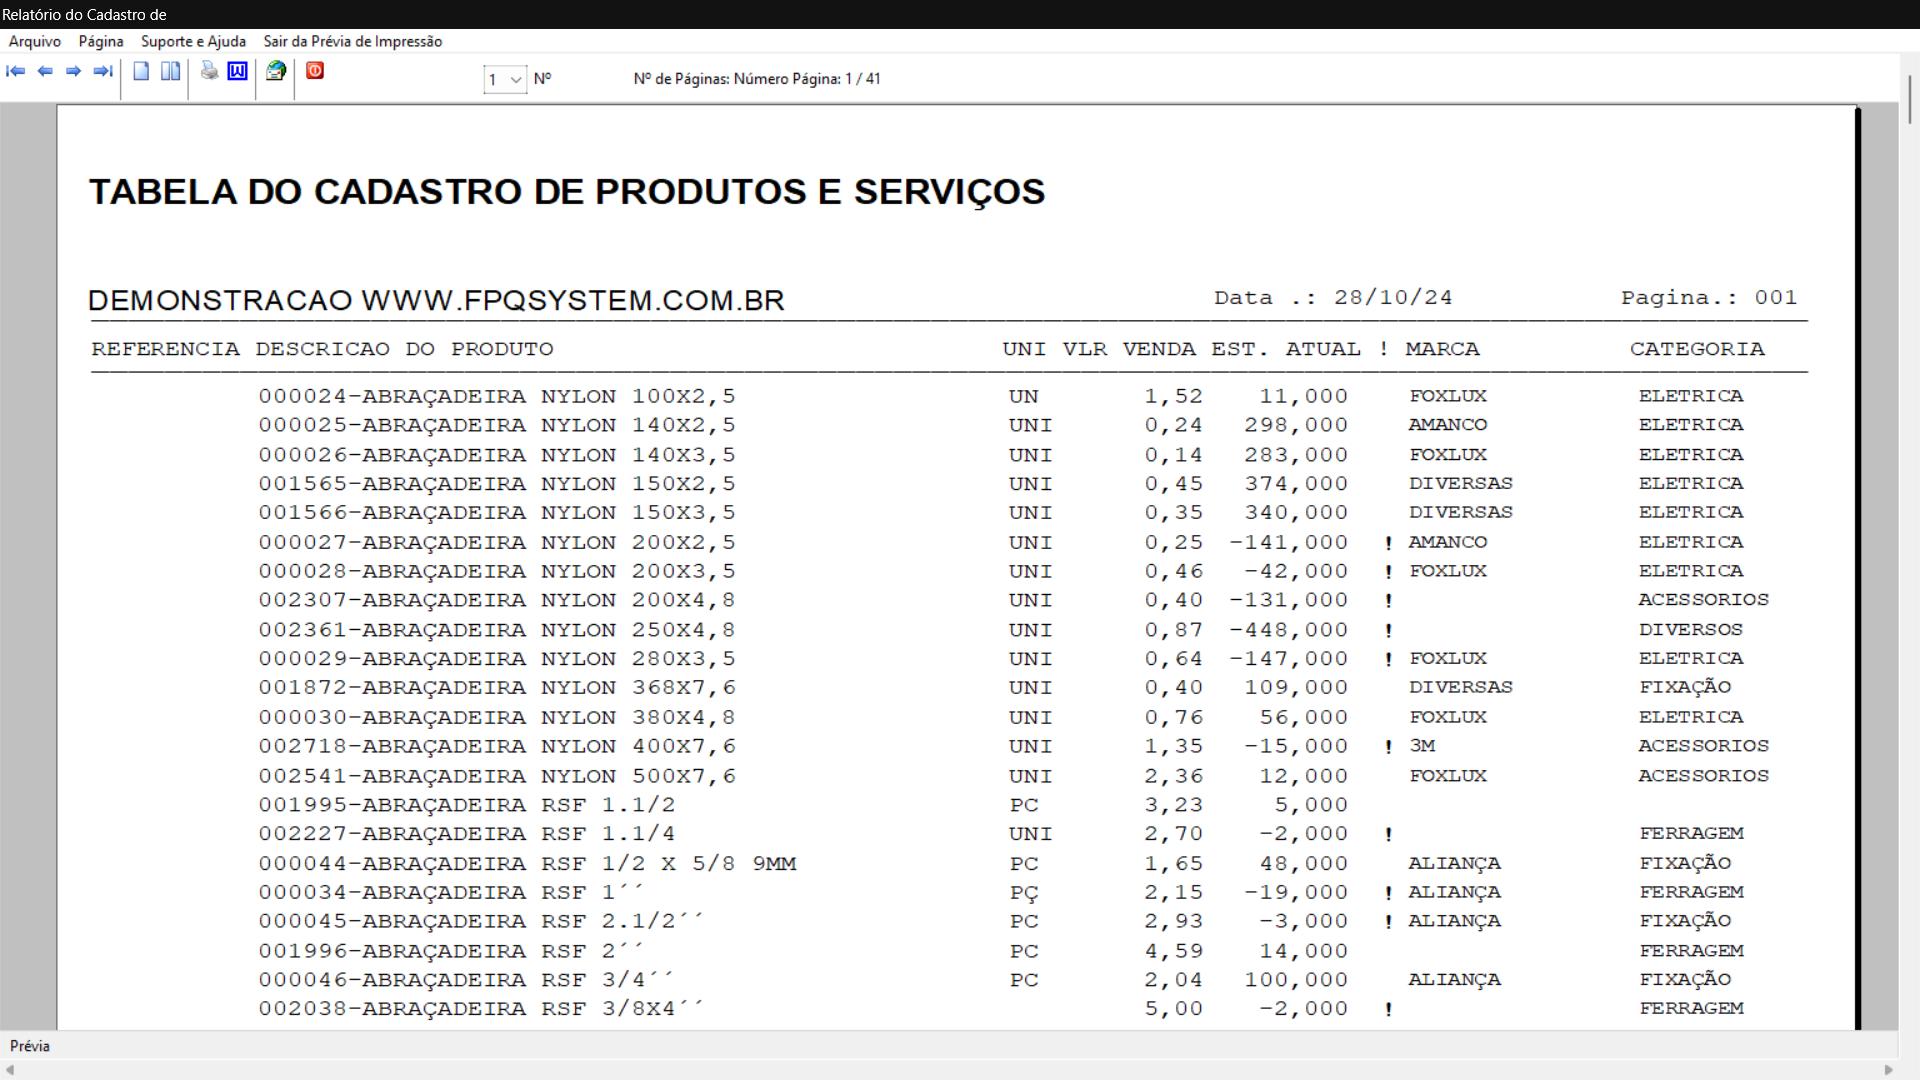
Task: Select row 000029-ABRAÇADEIRA NYLON 280X3,5
Action: click(x=1001, y=659)
